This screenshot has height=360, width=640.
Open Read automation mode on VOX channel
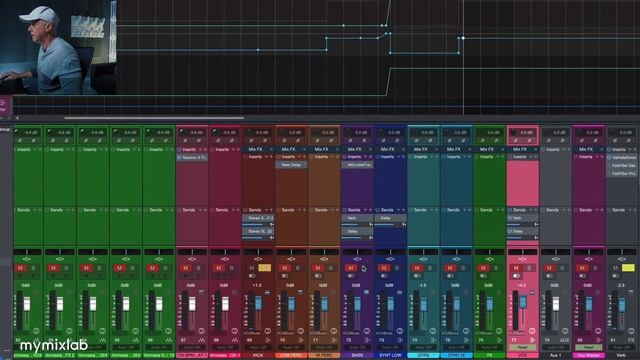click(x=522, y=347)
